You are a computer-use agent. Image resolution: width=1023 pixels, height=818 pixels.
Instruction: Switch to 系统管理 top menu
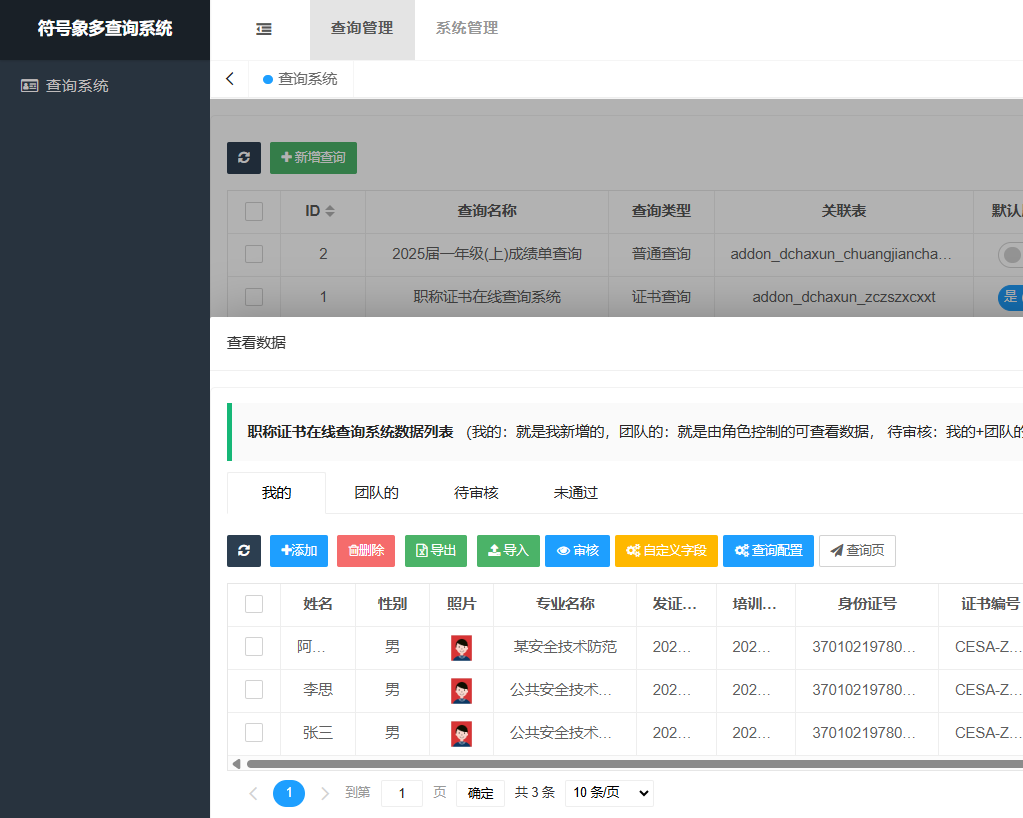(467, 29)
